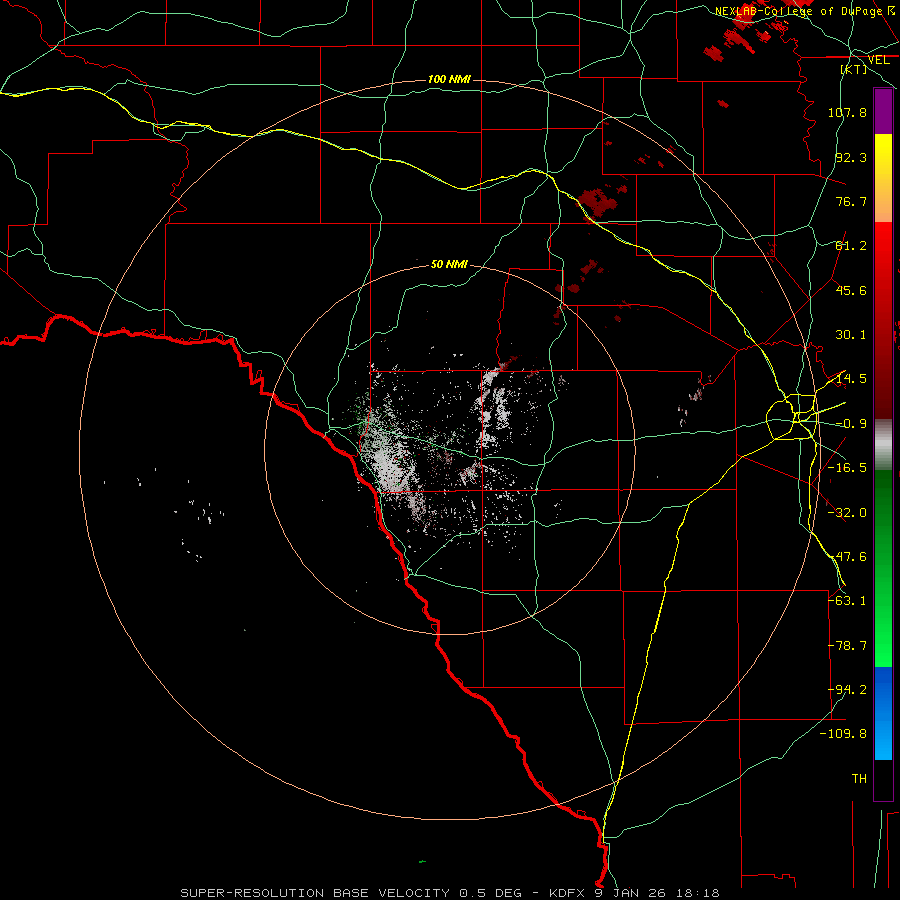The image size is (900, 900).
Task: Click the [KT] units label
Action: [854, 69]
